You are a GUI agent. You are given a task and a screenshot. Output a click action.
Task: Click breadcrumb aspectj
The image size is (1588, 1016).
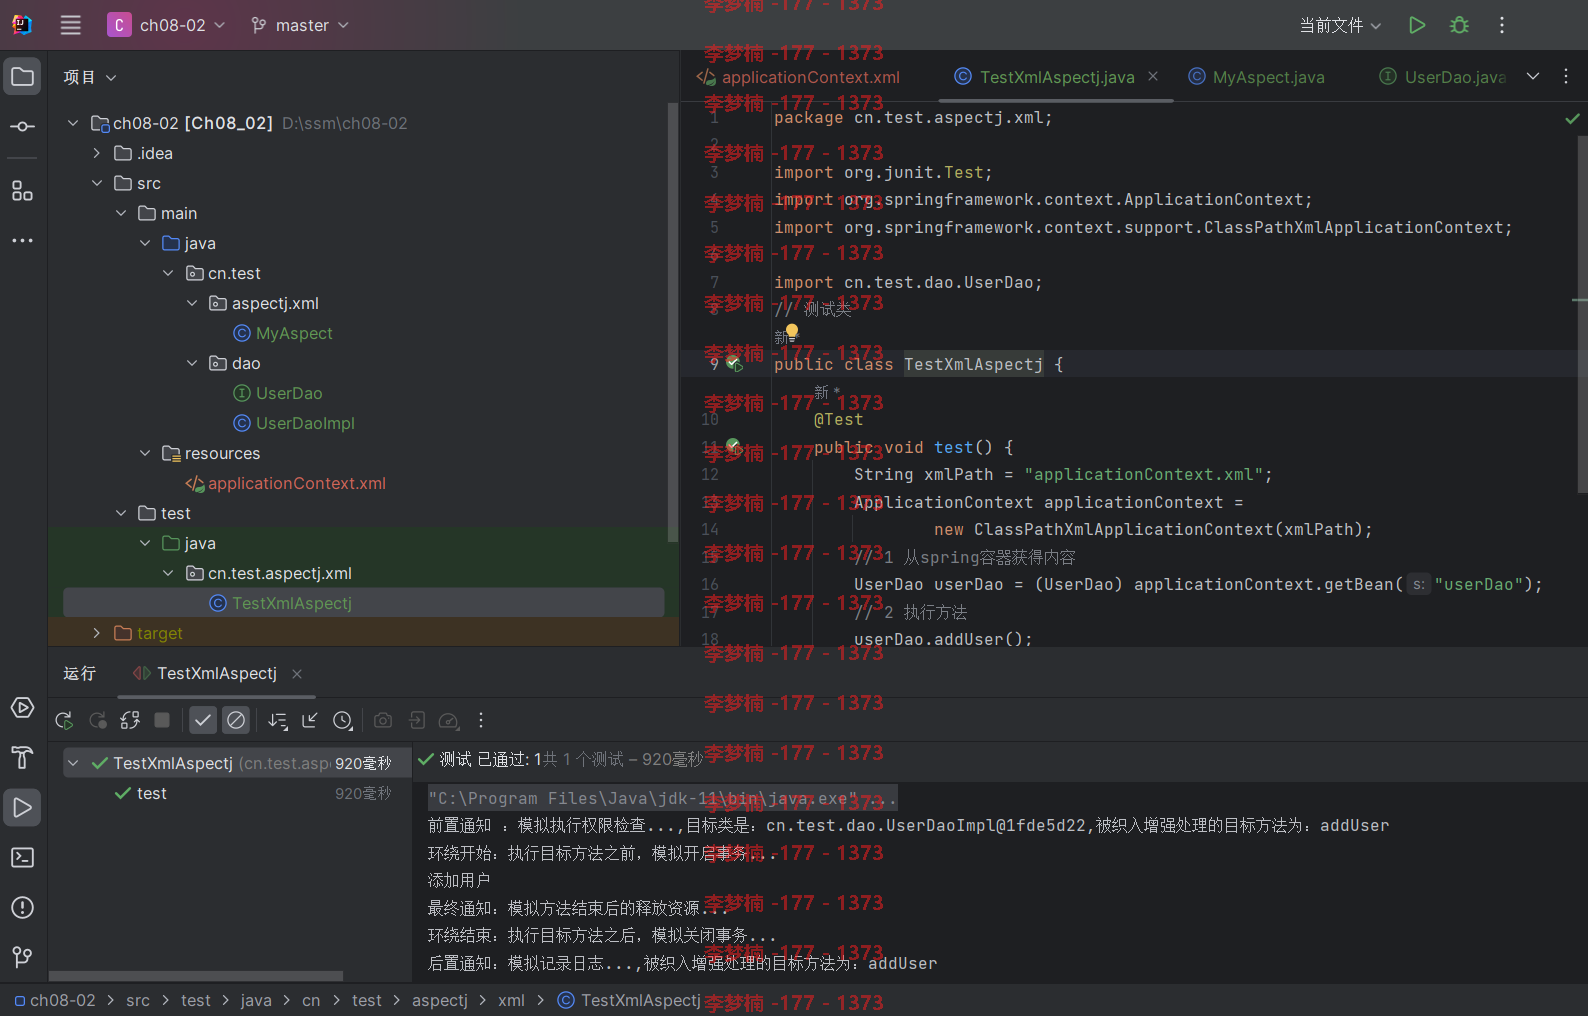(x=439, y=1000)
